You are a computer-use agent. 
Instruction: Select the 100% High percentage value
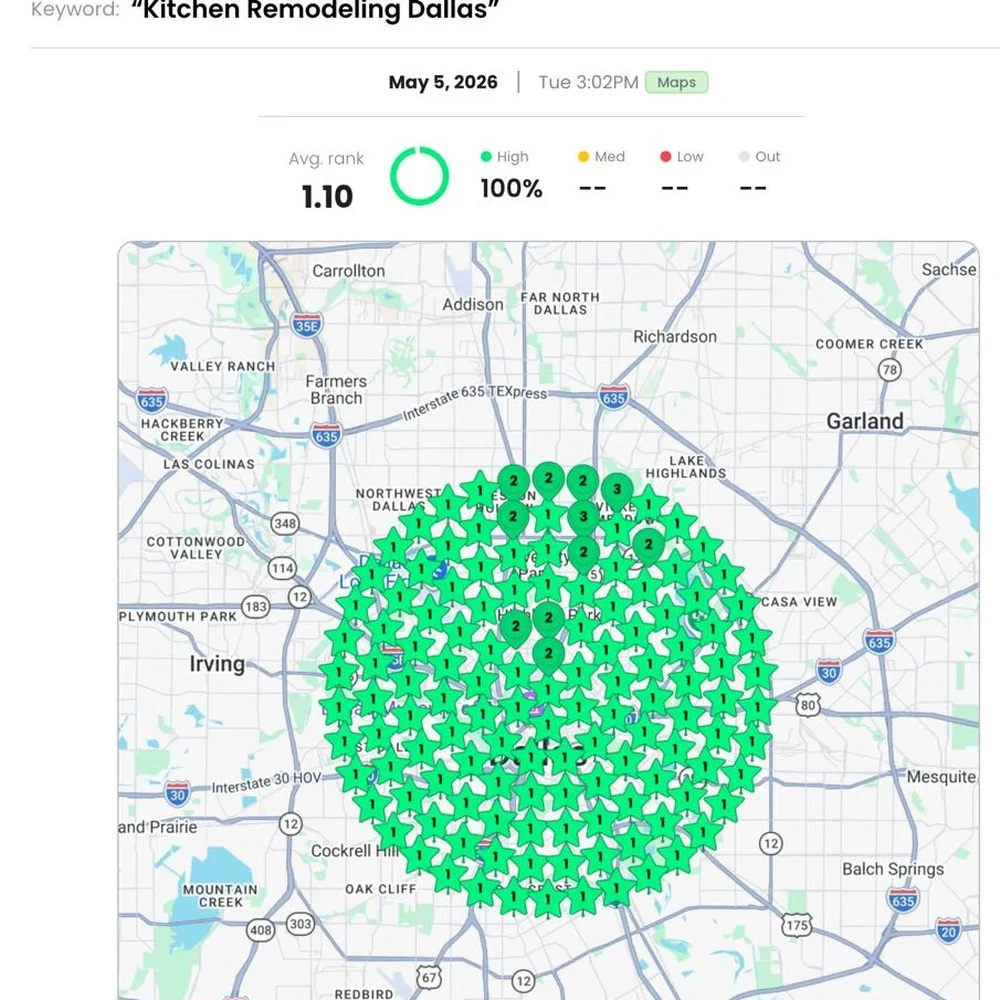pos(511,188)
